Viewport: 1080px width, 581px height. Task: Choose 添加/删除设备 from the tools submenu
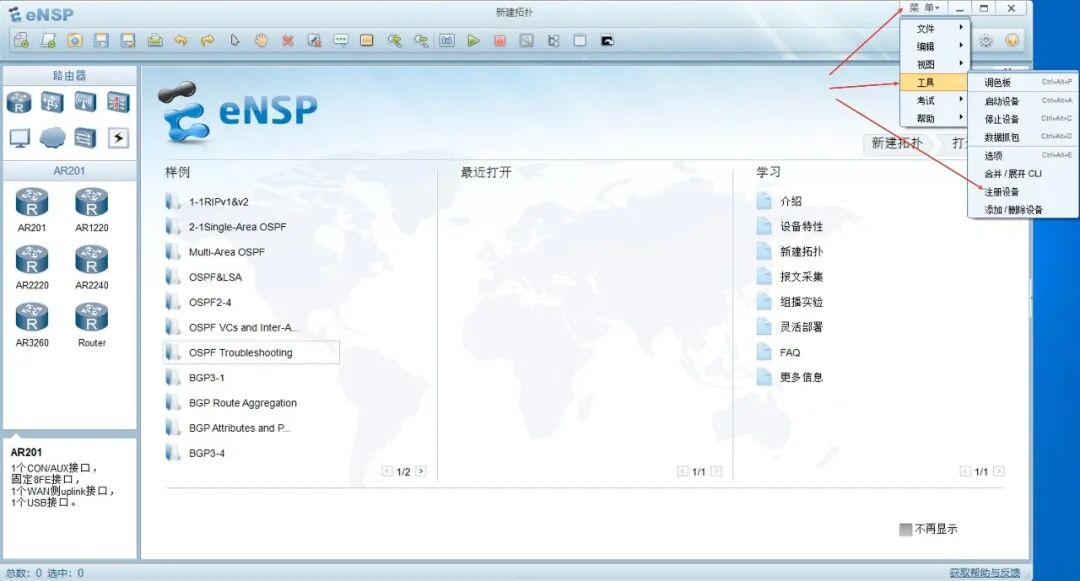pyautogui.click(x=1023, y=209)
